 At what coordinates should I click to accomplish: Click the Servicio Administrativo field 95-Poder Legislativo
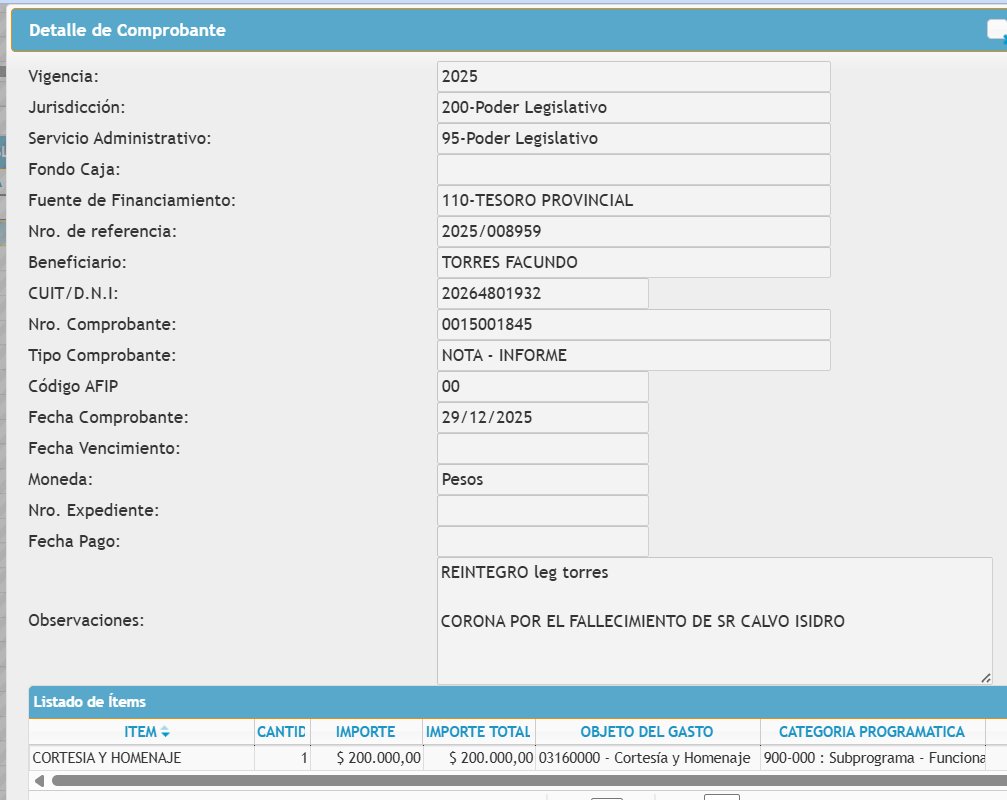(x=633, y=138)
